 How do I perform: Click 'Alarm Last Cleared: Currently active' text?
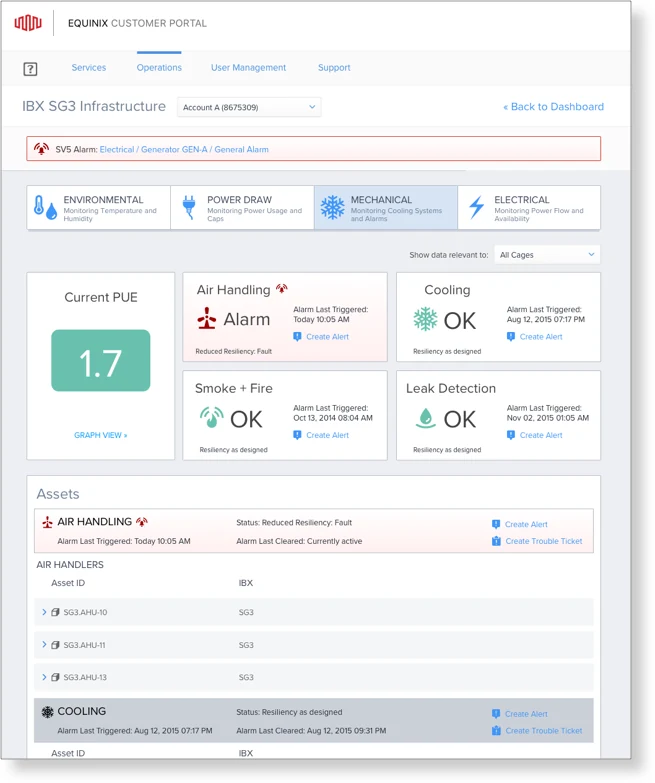point(299,541)
